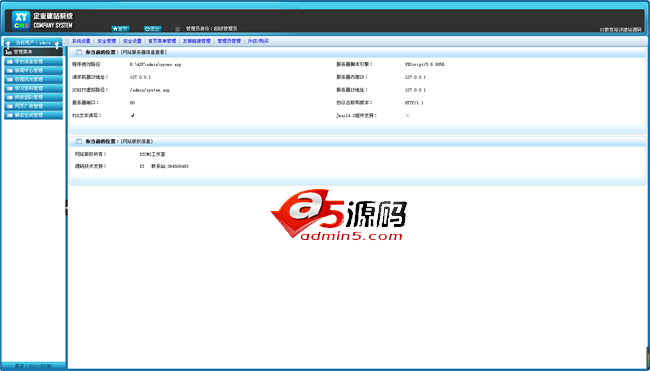Click the FSO text read-write checkmark
This screenshot has width=650, height=371.
pyautogui.click(x=133, y=115)
